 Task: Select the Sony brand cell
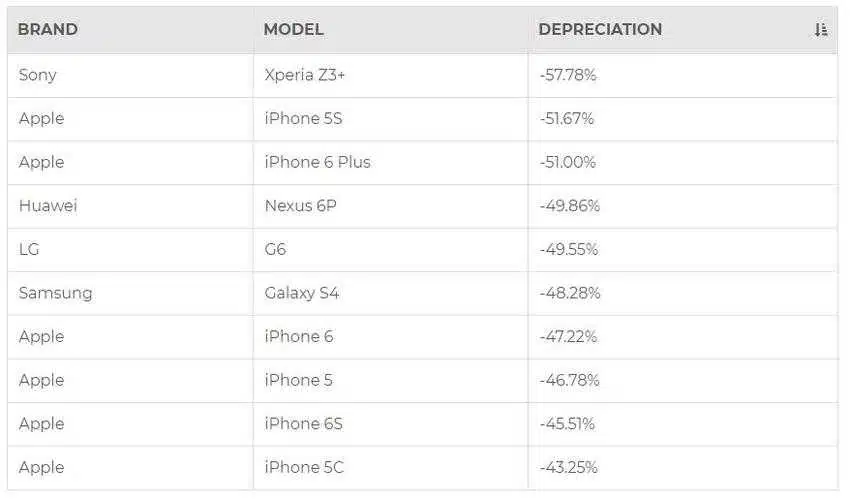click(130, 75)
